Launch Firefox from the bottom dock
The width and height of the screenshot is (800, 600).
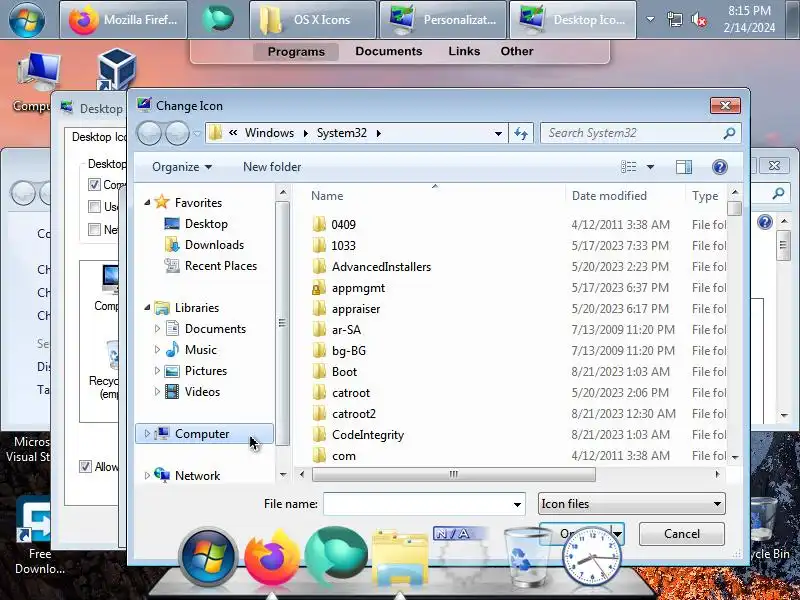tap(271, 558)
